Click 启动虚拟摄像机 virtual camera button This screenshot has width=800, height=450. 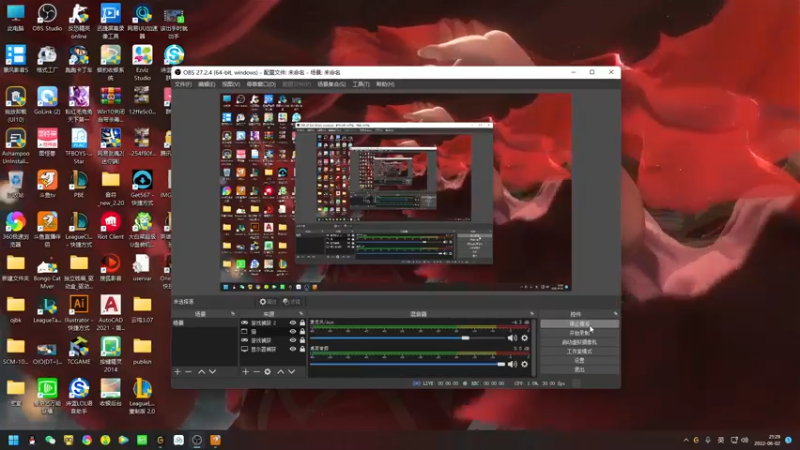579,342
